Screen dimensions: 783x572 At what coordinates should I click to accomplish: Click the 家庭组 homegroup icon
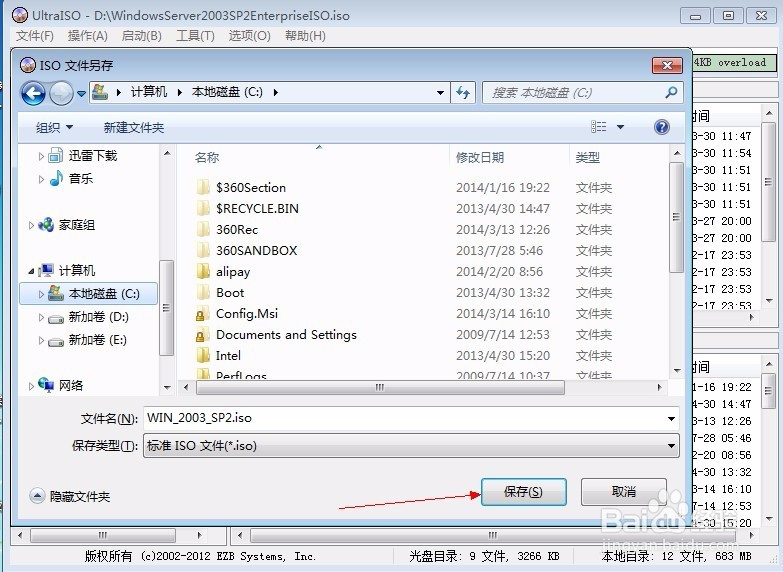pyautogui.click(x=46, y=225)
